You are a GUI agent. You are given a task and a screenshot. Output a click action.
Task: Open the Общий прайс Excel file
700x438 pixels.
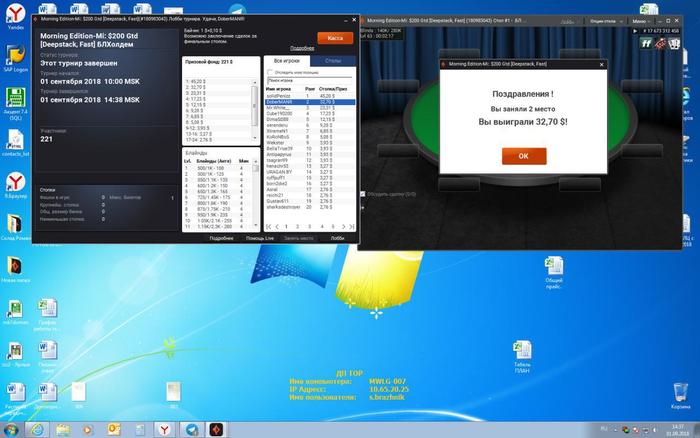(554, 272)
